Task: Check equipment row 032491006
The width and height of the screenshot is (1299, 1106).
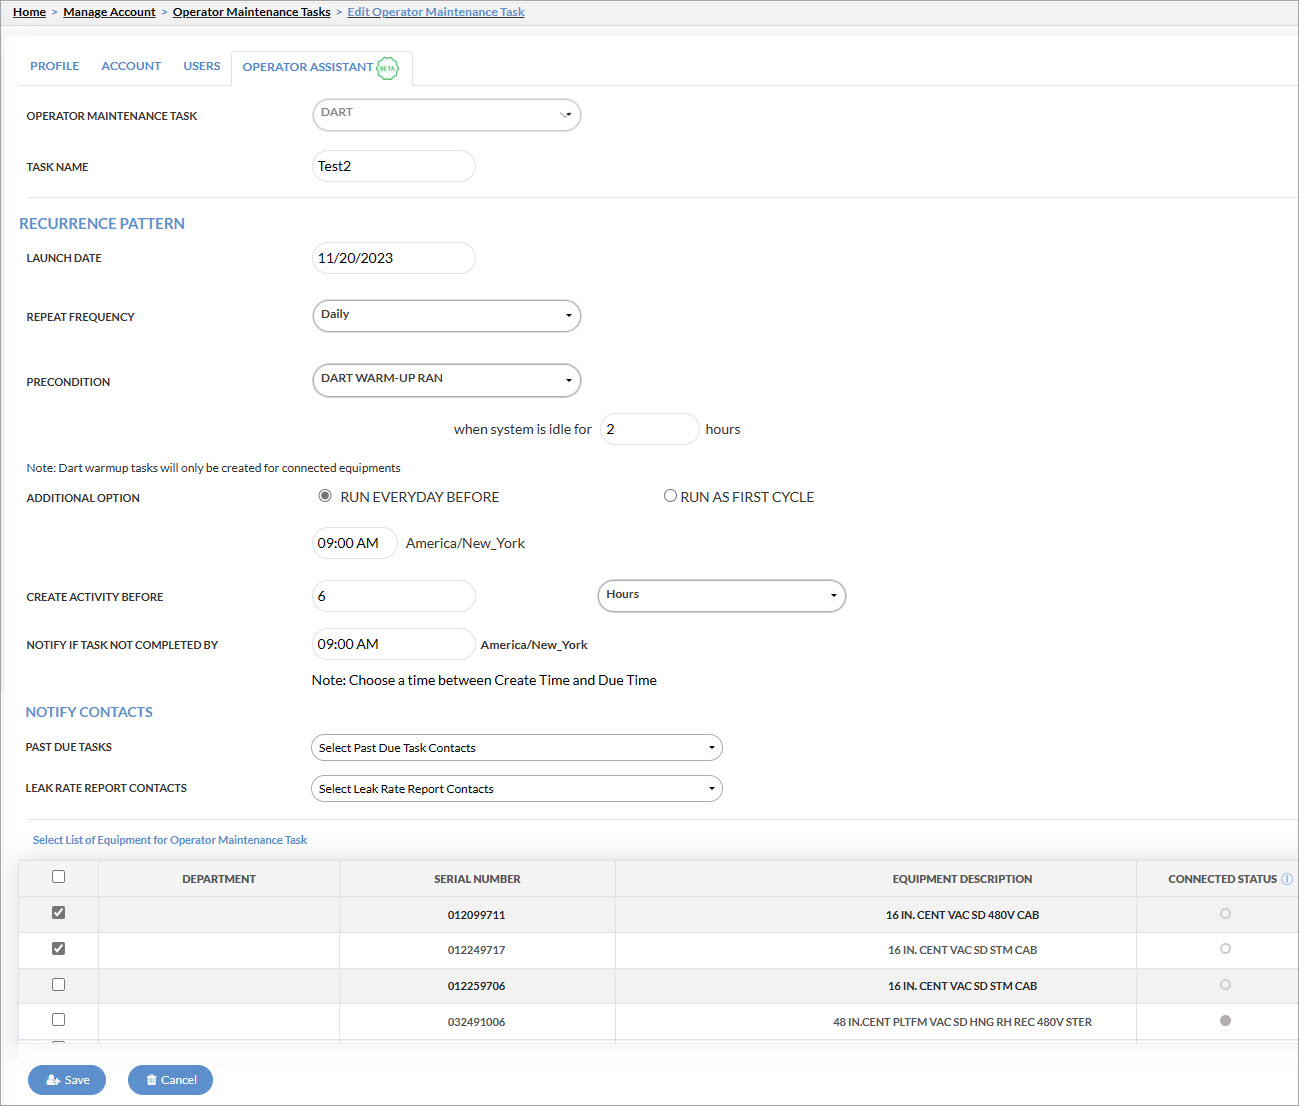Action: (58, 1020)
